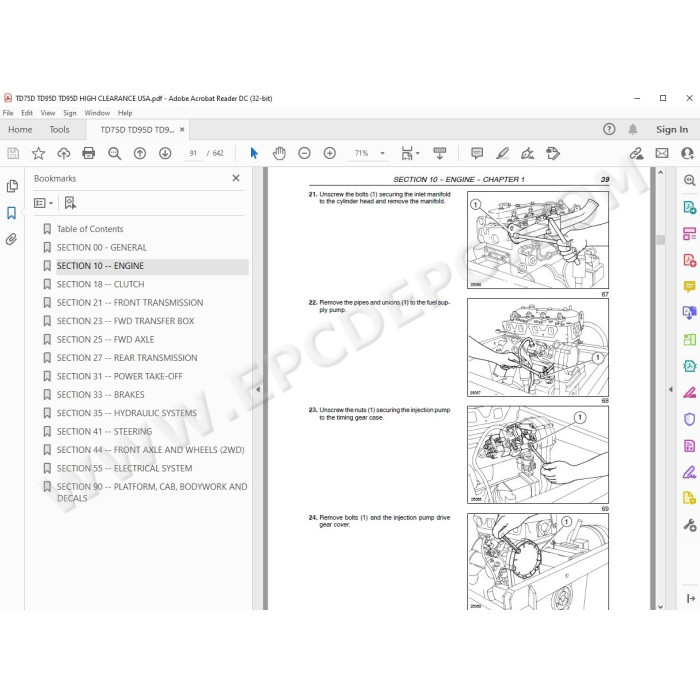Image resolution: width=700 pixels, height=700 pixels.
Task: Select the highlight text tool
Action: [502, 154]
